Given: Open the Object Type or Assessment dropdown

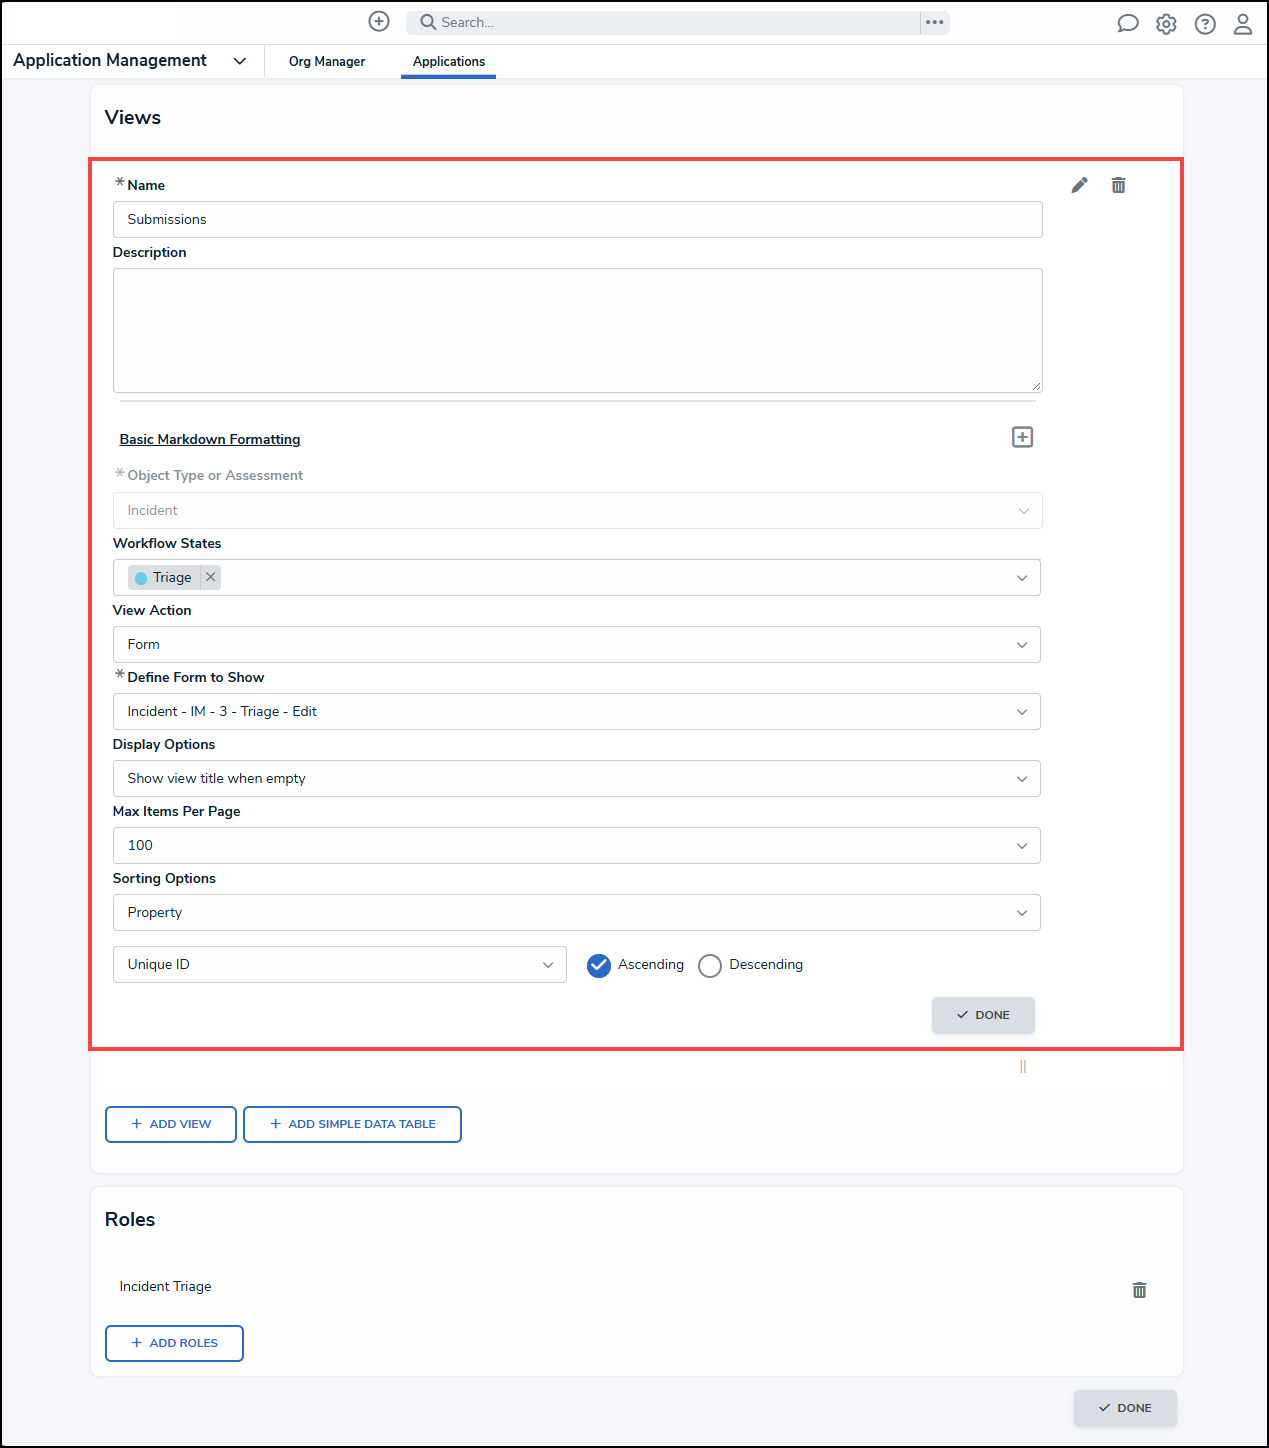Looking at the screenshot, I should coord(578,511).
